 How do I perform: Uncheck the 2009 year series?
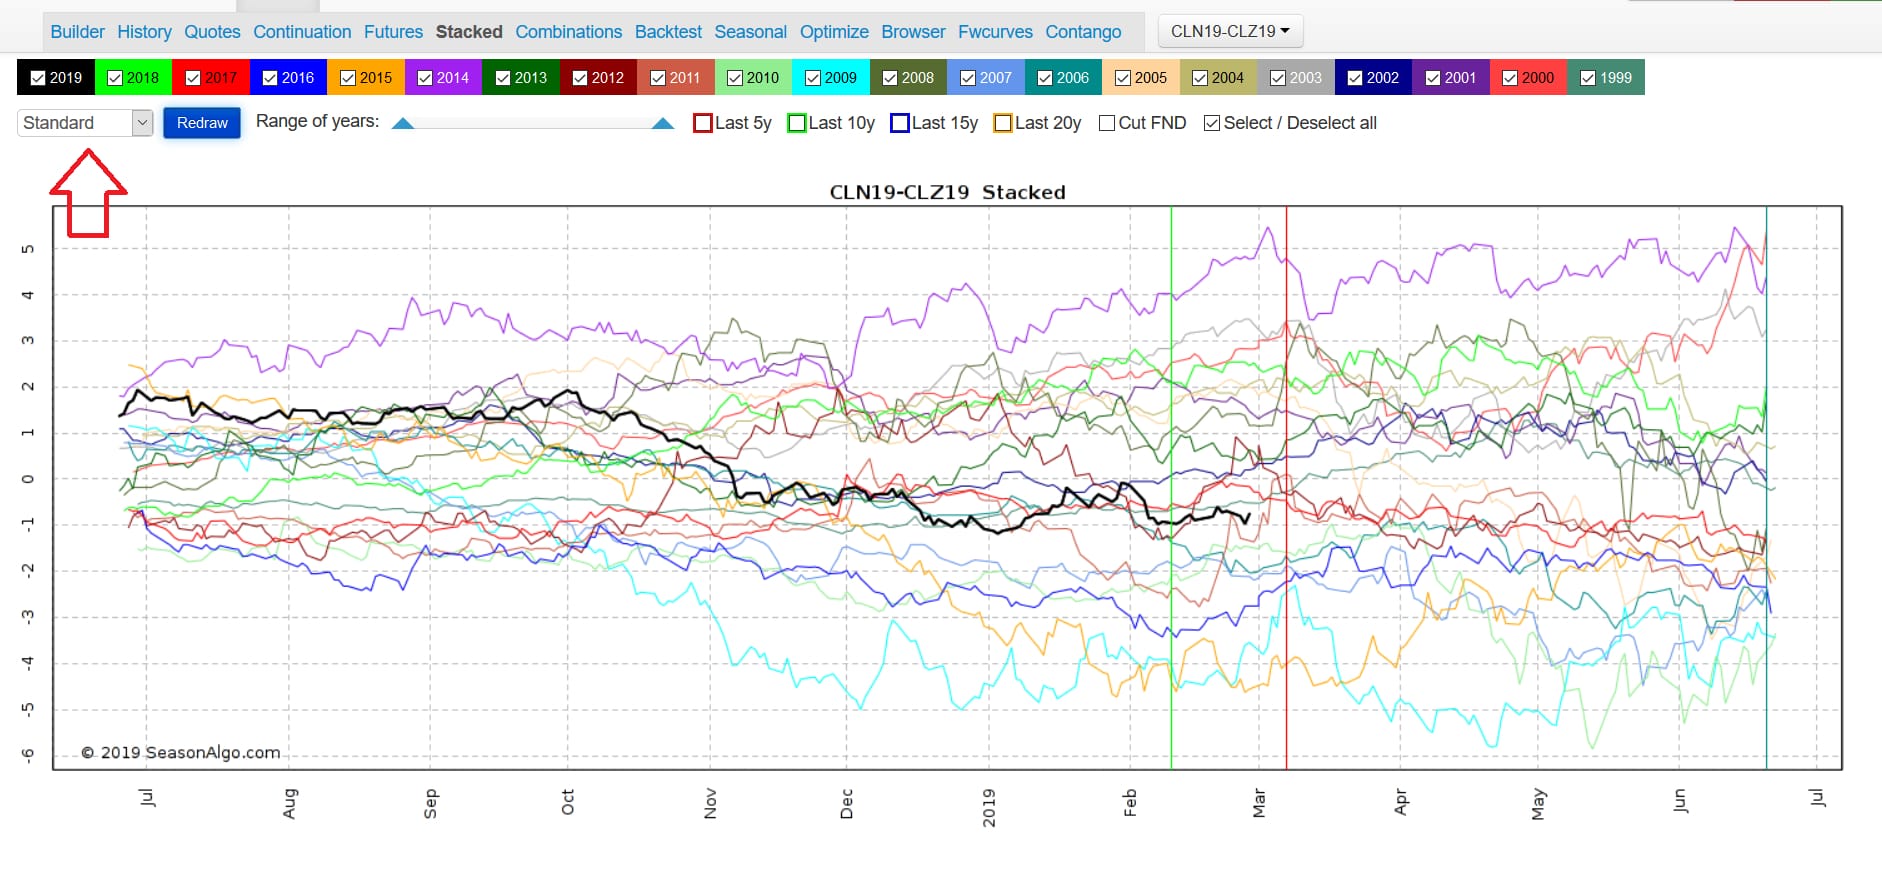click(x=813, y=78)
